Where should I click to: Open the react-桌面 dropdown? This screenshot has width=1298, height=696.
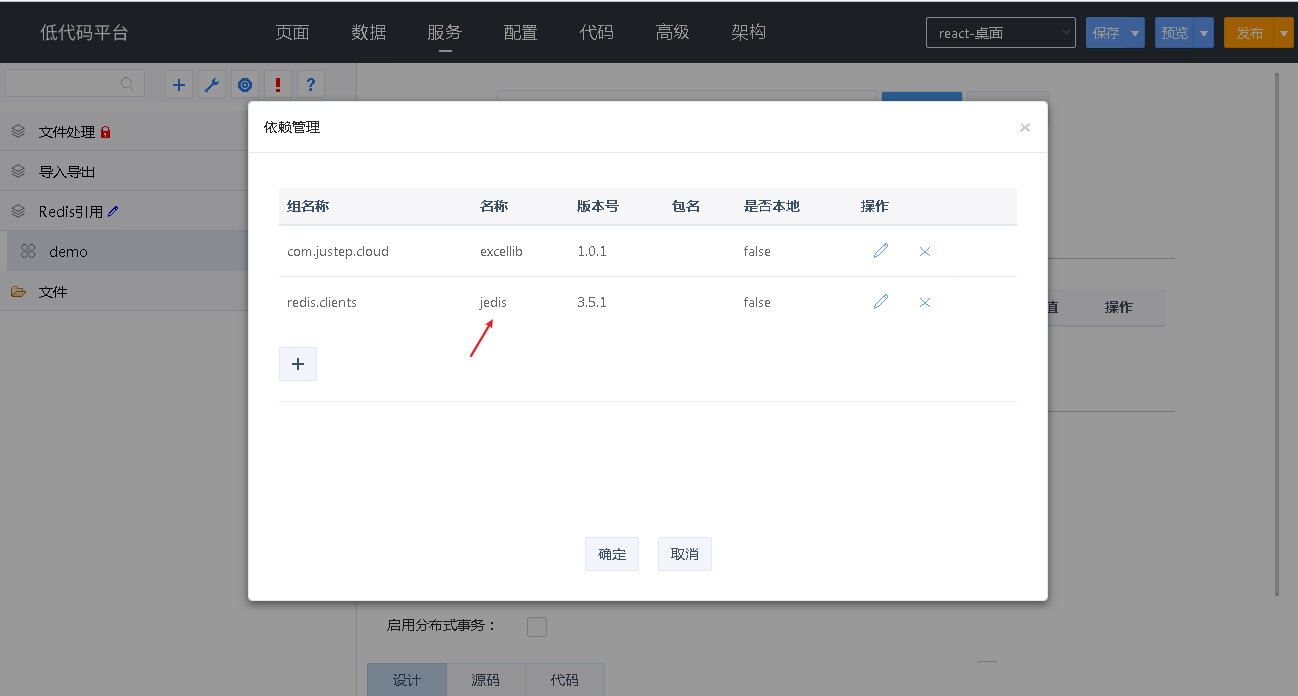pyautogui.click(x=1001, y=33)
